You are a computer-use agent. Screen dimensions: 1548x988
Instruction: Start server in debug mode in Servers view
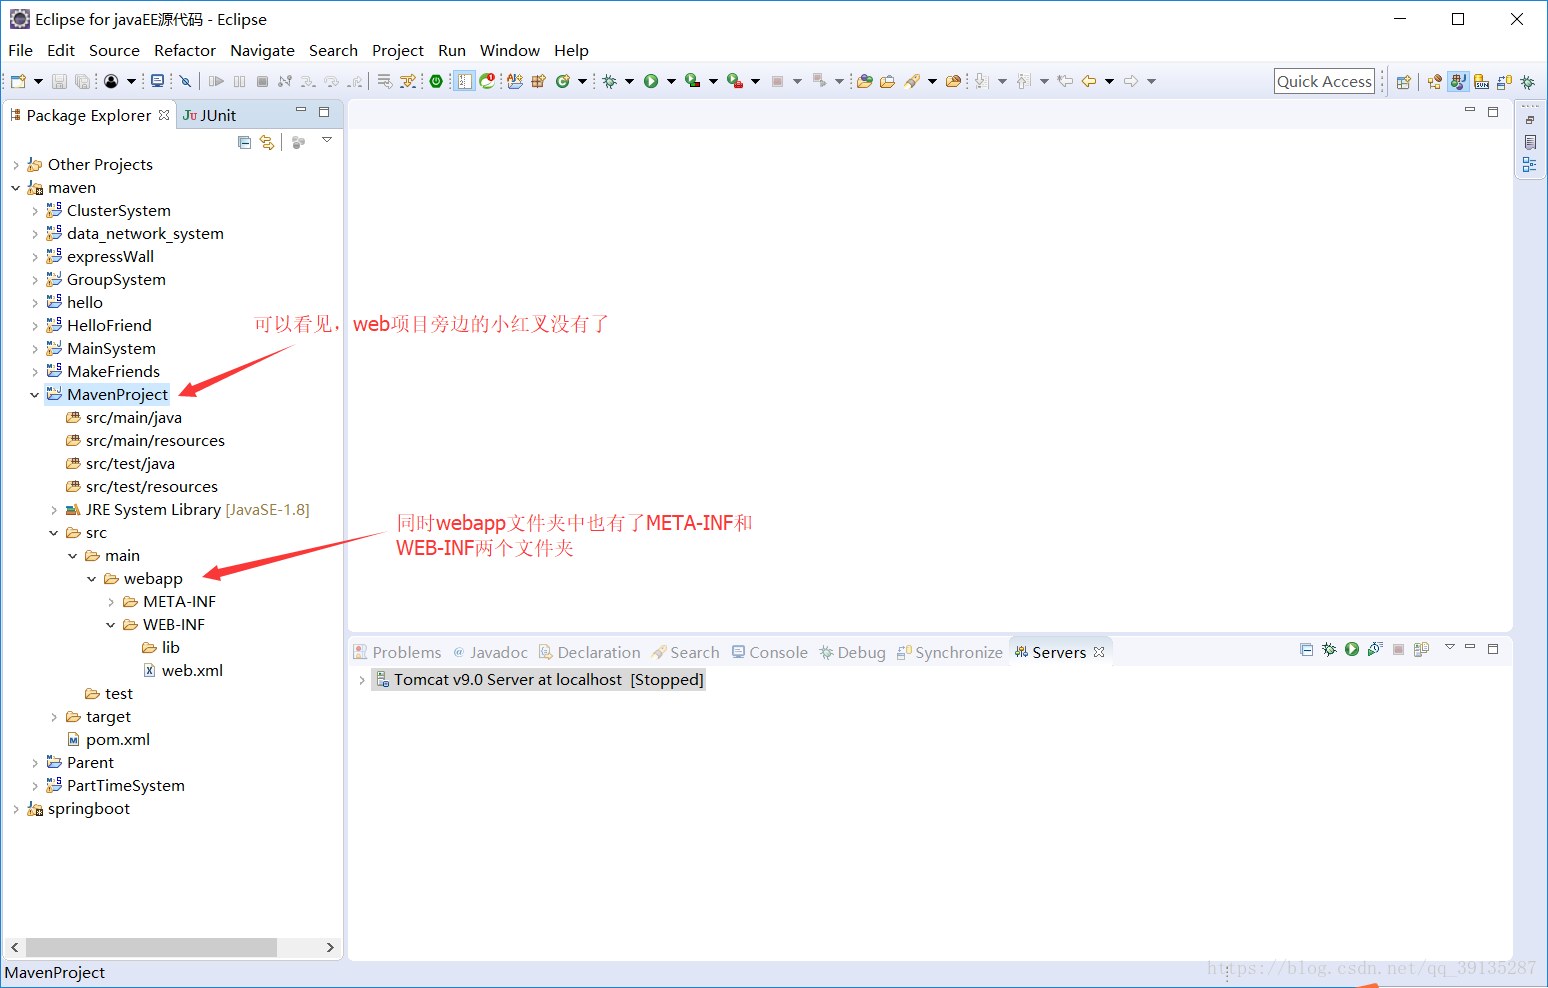pos(1329,649)
